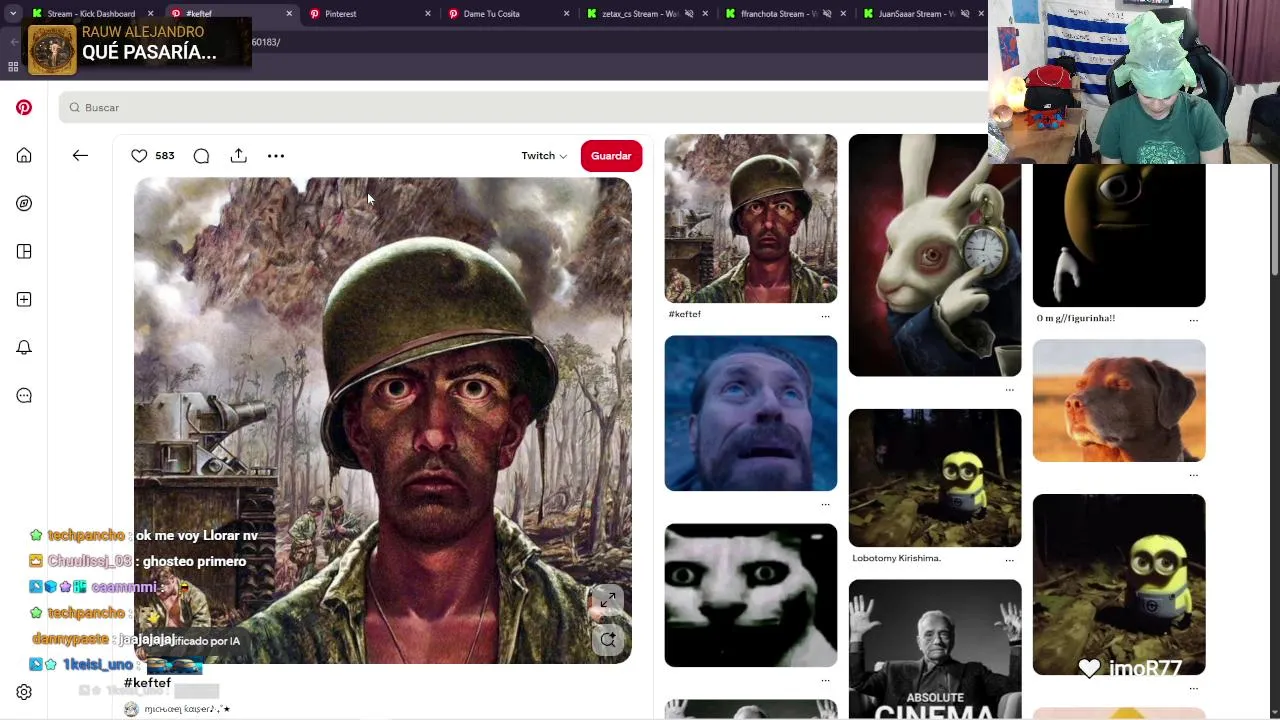1280x720 pixels.
Task: Open the O m g//figurinha!! pin
Action: (1119, 235)
